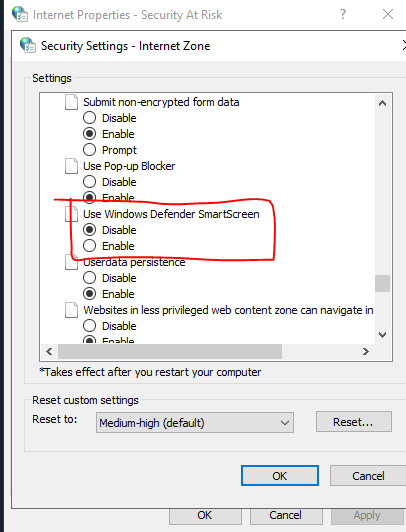Image resolution: width=406 pixels, height=532 pixels.
Task: Choose Prompt for Submit non-encrypted form data
Action: 90,150
